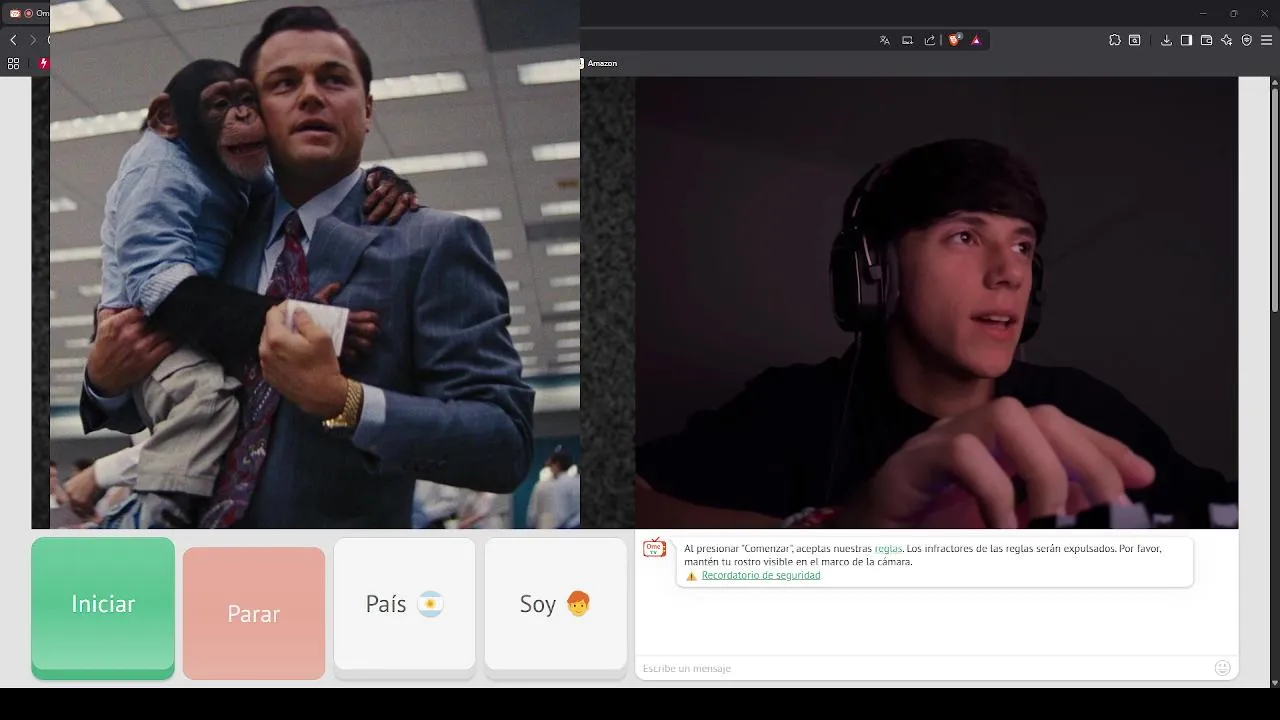1280x720 pixels.
Task: Click the share page icon in address bar
Action: [x=930, y=40]
